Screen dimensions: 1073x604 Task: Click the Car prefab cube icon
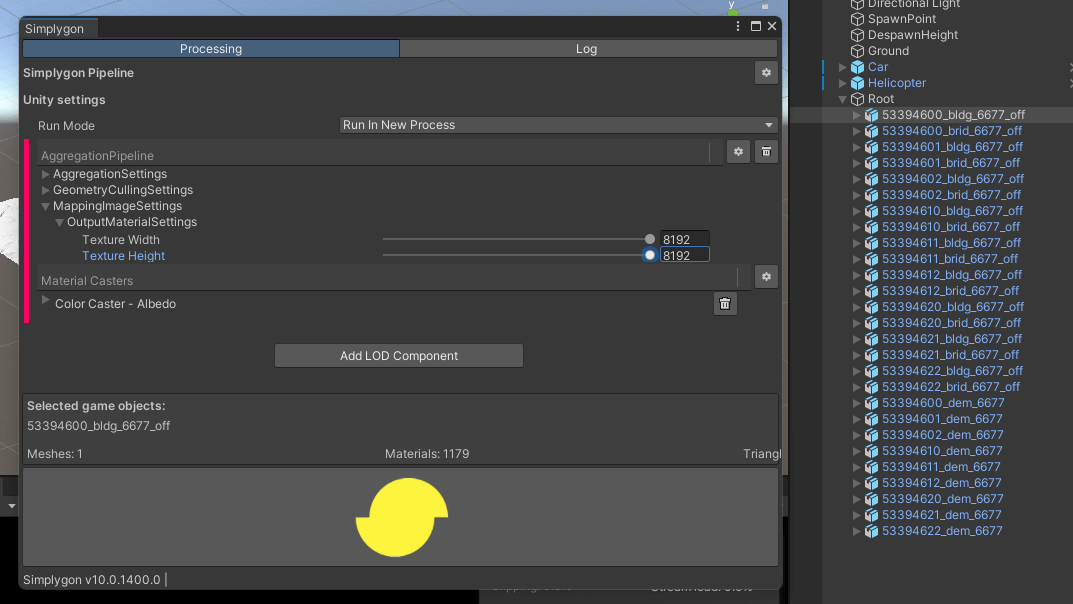(857, 67)
